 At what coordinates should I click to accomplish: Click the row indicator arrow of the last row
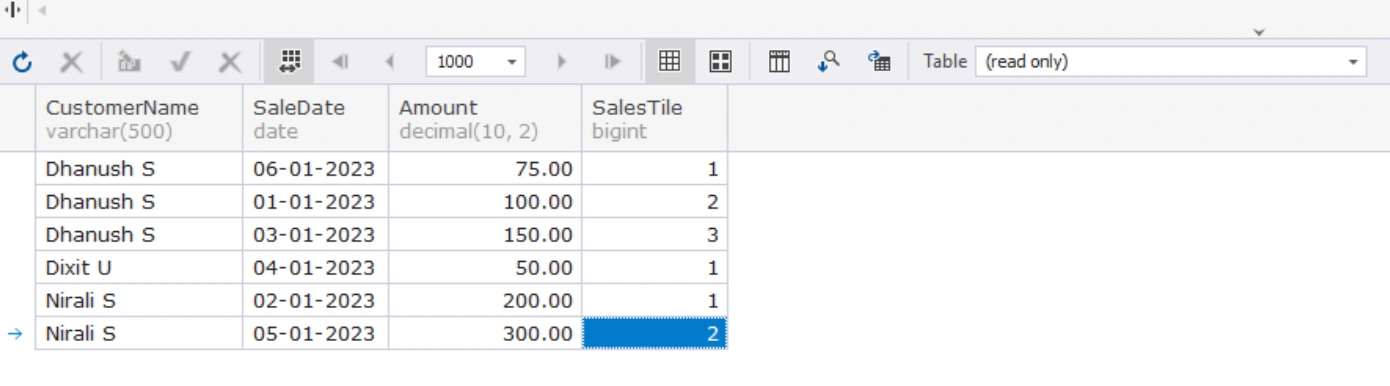15,334
